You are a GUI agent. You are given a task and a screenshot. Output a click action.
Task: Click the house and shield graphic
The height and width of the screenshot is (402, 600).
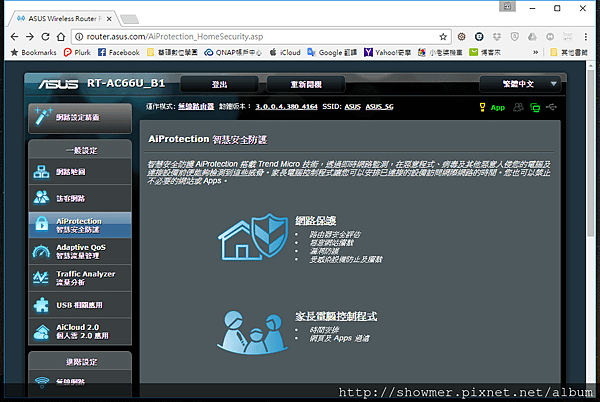(253, 237)
